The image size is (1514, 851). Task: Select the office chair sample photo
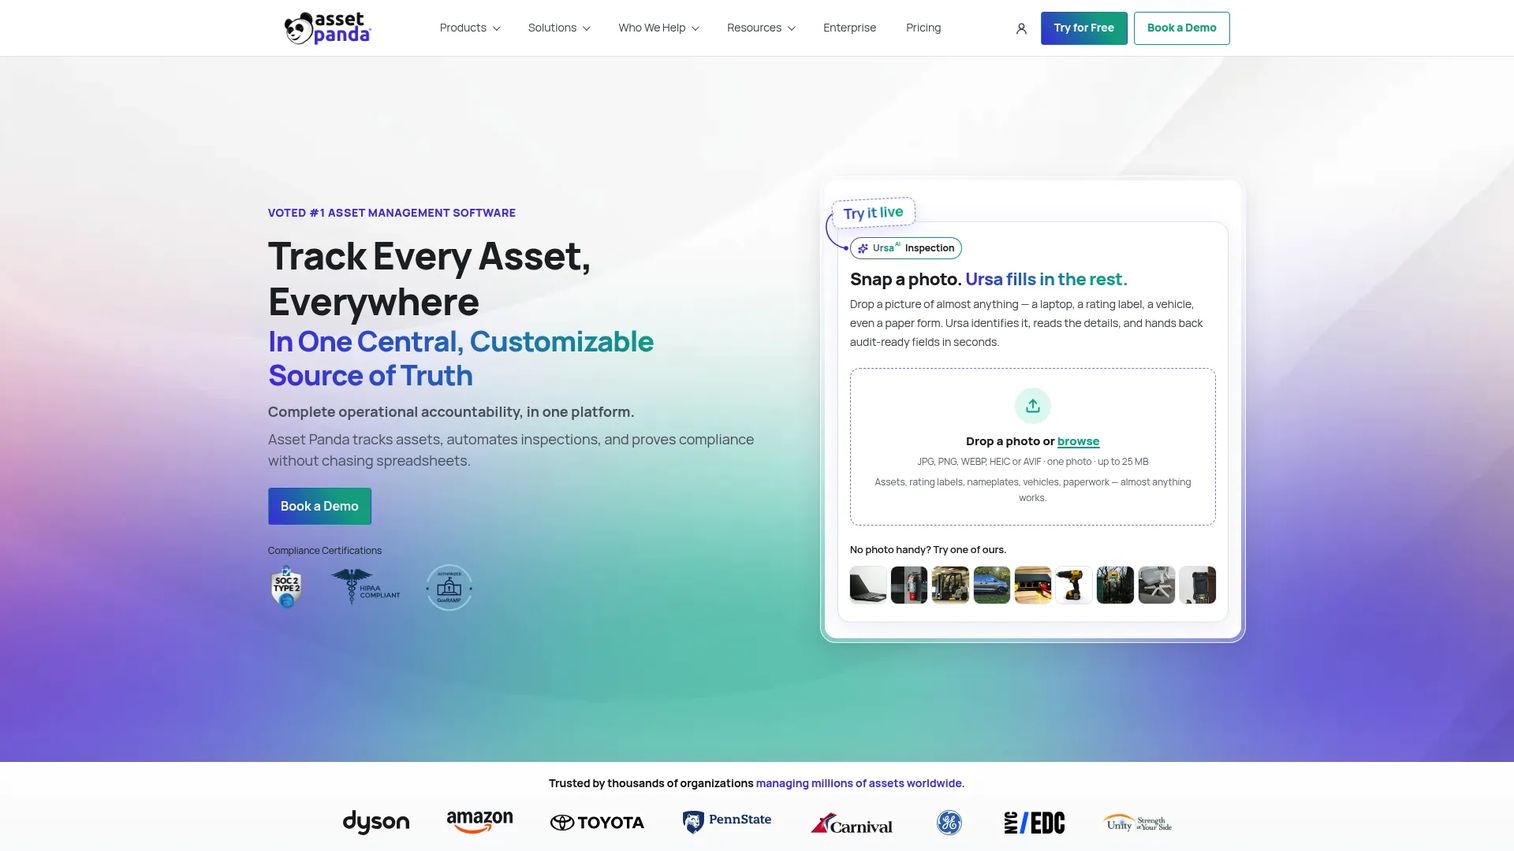click(x=1156, y=585)
